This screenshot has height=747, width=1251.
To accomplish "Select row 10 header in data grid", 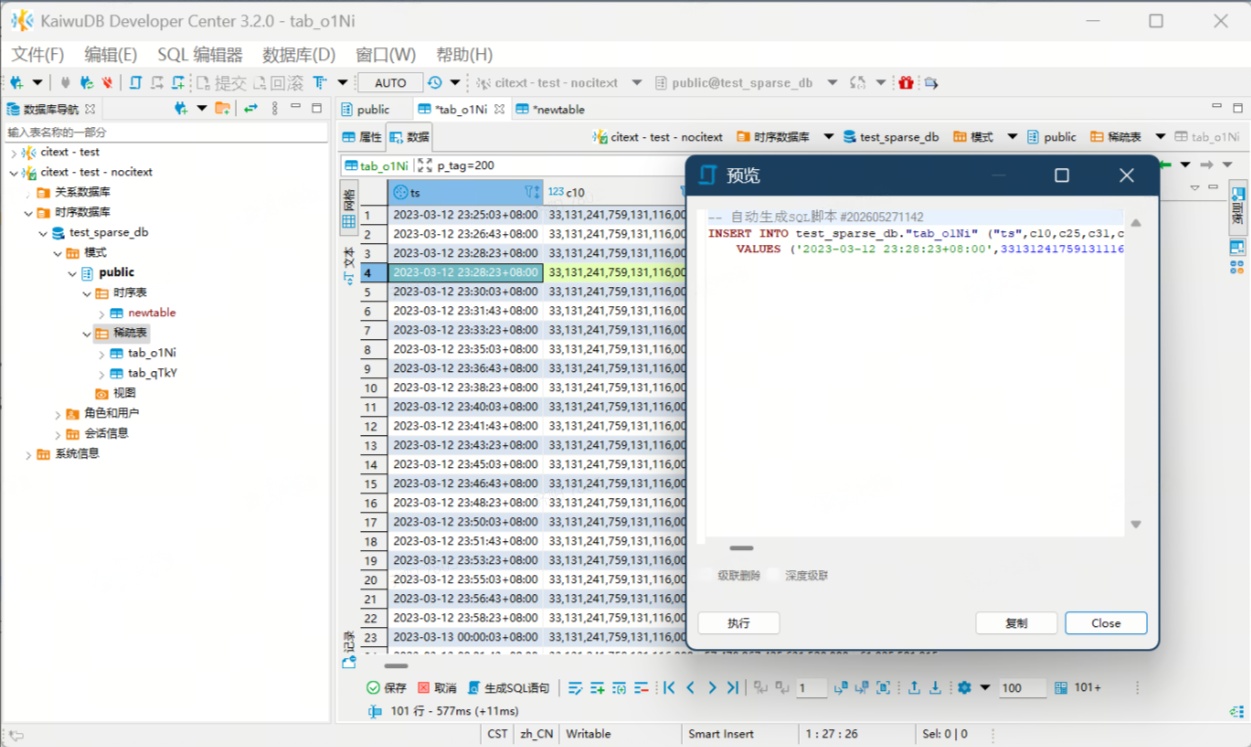I will 373,388.
